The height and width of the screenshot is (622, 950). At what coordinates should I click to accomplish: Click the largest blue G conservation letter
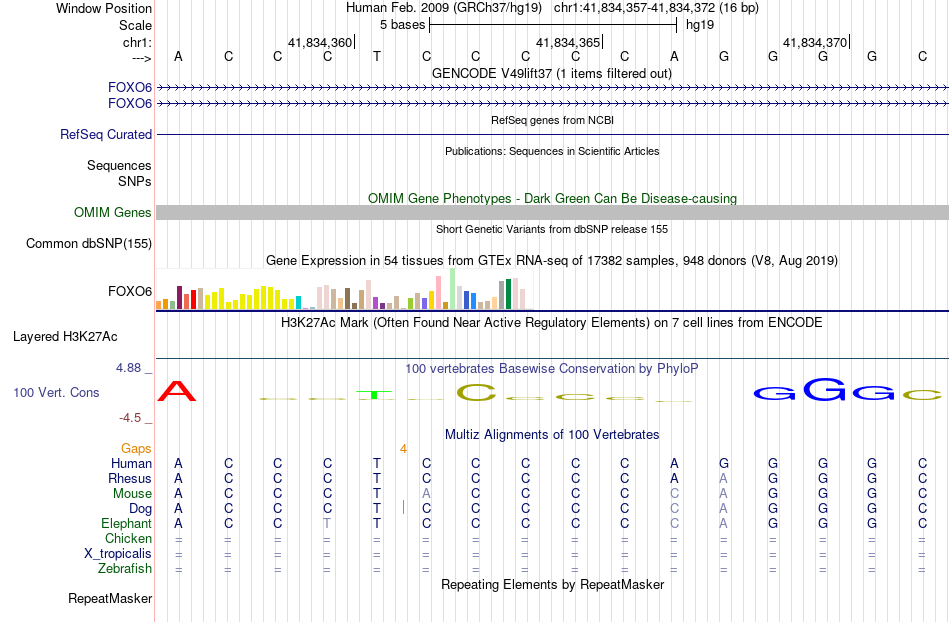[825, 389]
